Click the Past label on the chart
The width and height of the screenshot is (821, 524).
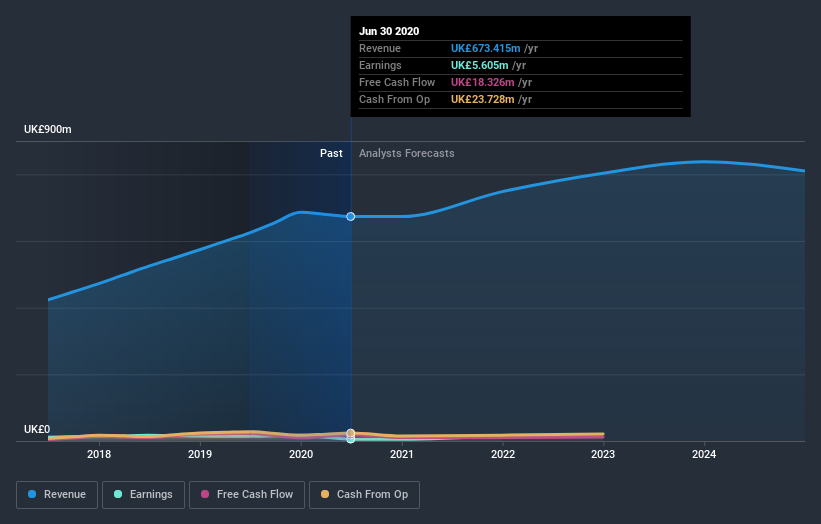click(331, 153)
